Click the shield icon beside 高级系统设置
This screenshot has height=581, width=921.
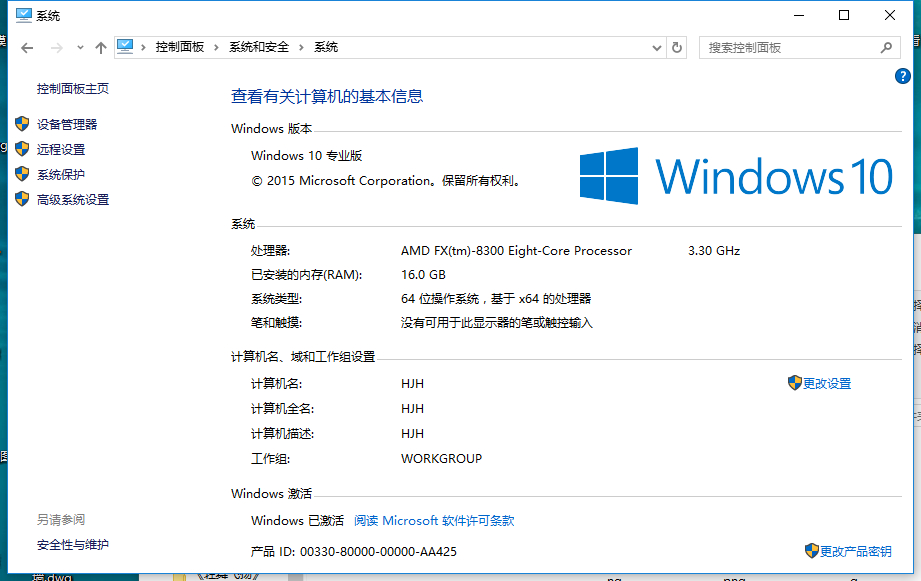pyautogui.click(x=22, y=199)
